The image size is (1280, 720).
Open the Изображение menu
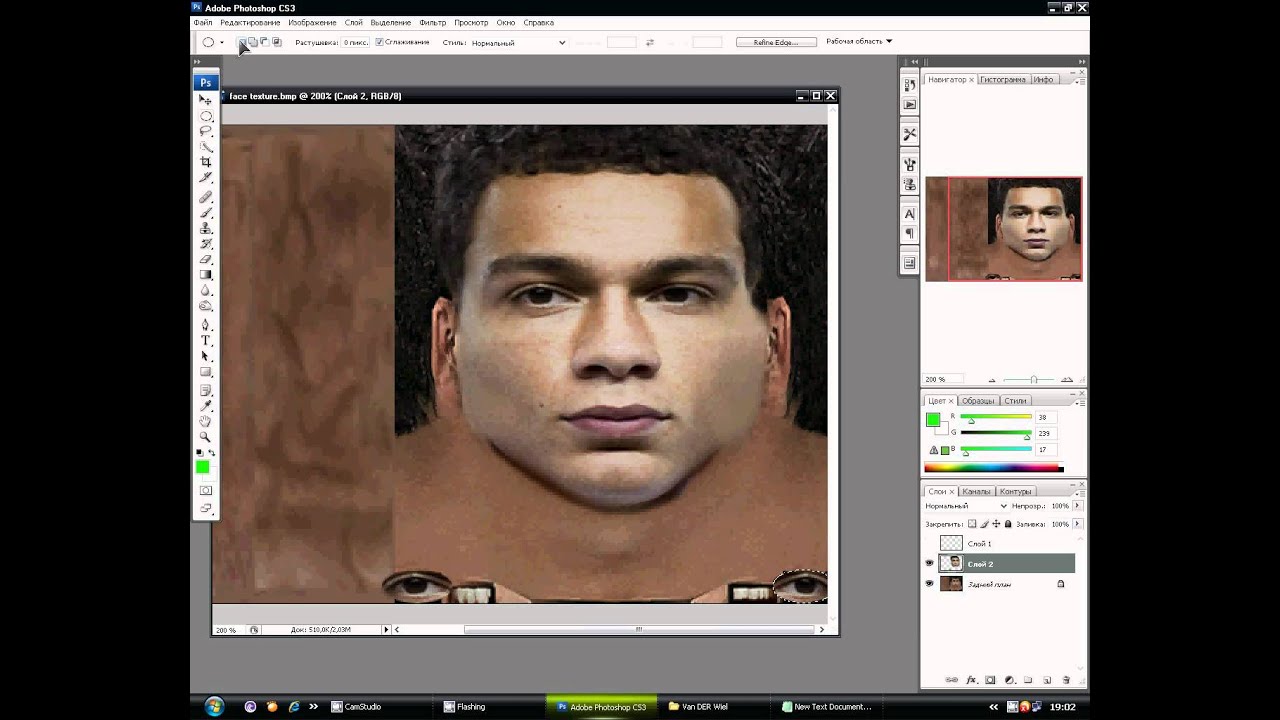[x=312, y=22]
